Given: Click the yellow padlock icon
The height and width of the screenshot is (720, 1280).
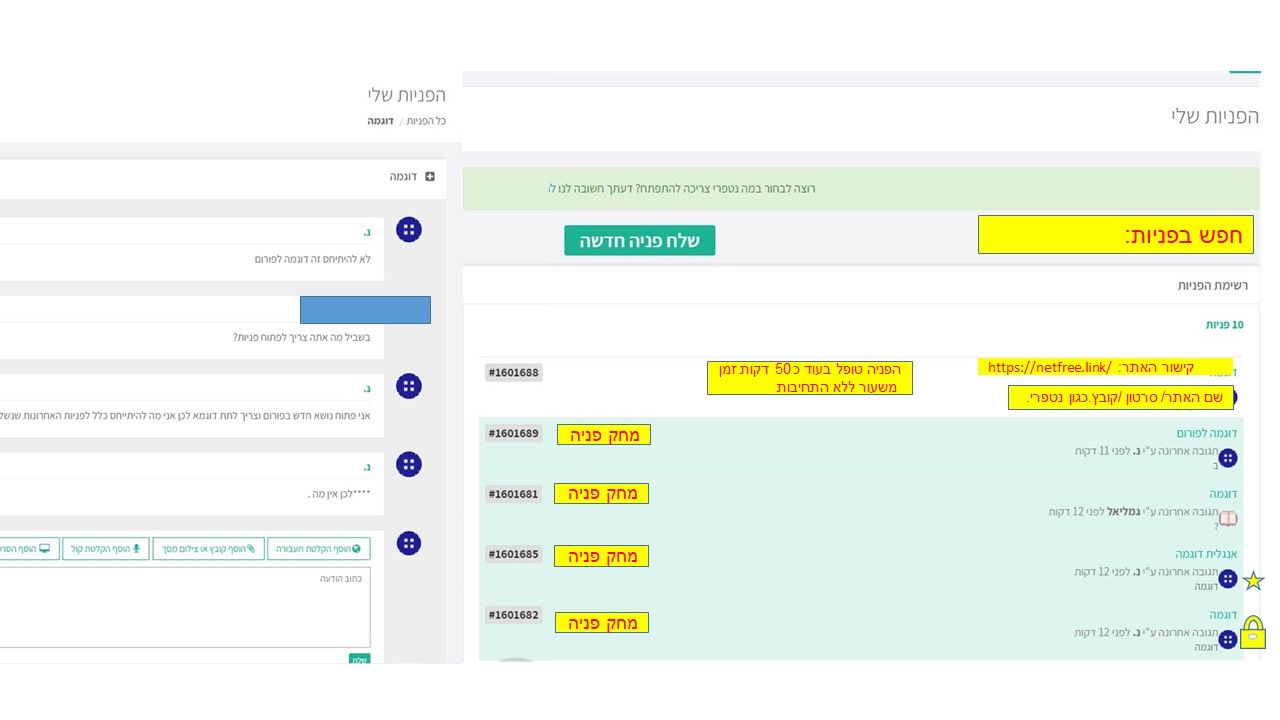Looking at the screenshot, I should [x=1253, y=633].
